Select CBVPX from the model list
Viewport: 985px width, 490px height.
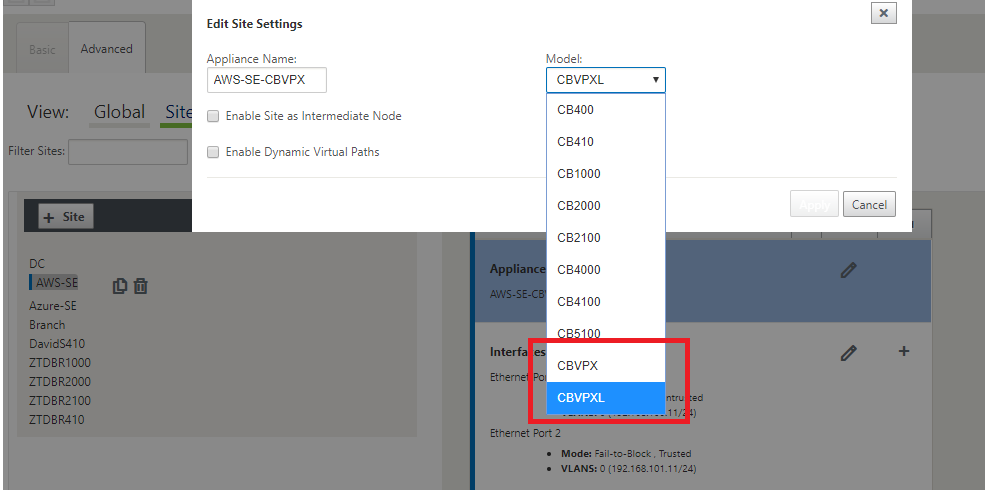606,366
